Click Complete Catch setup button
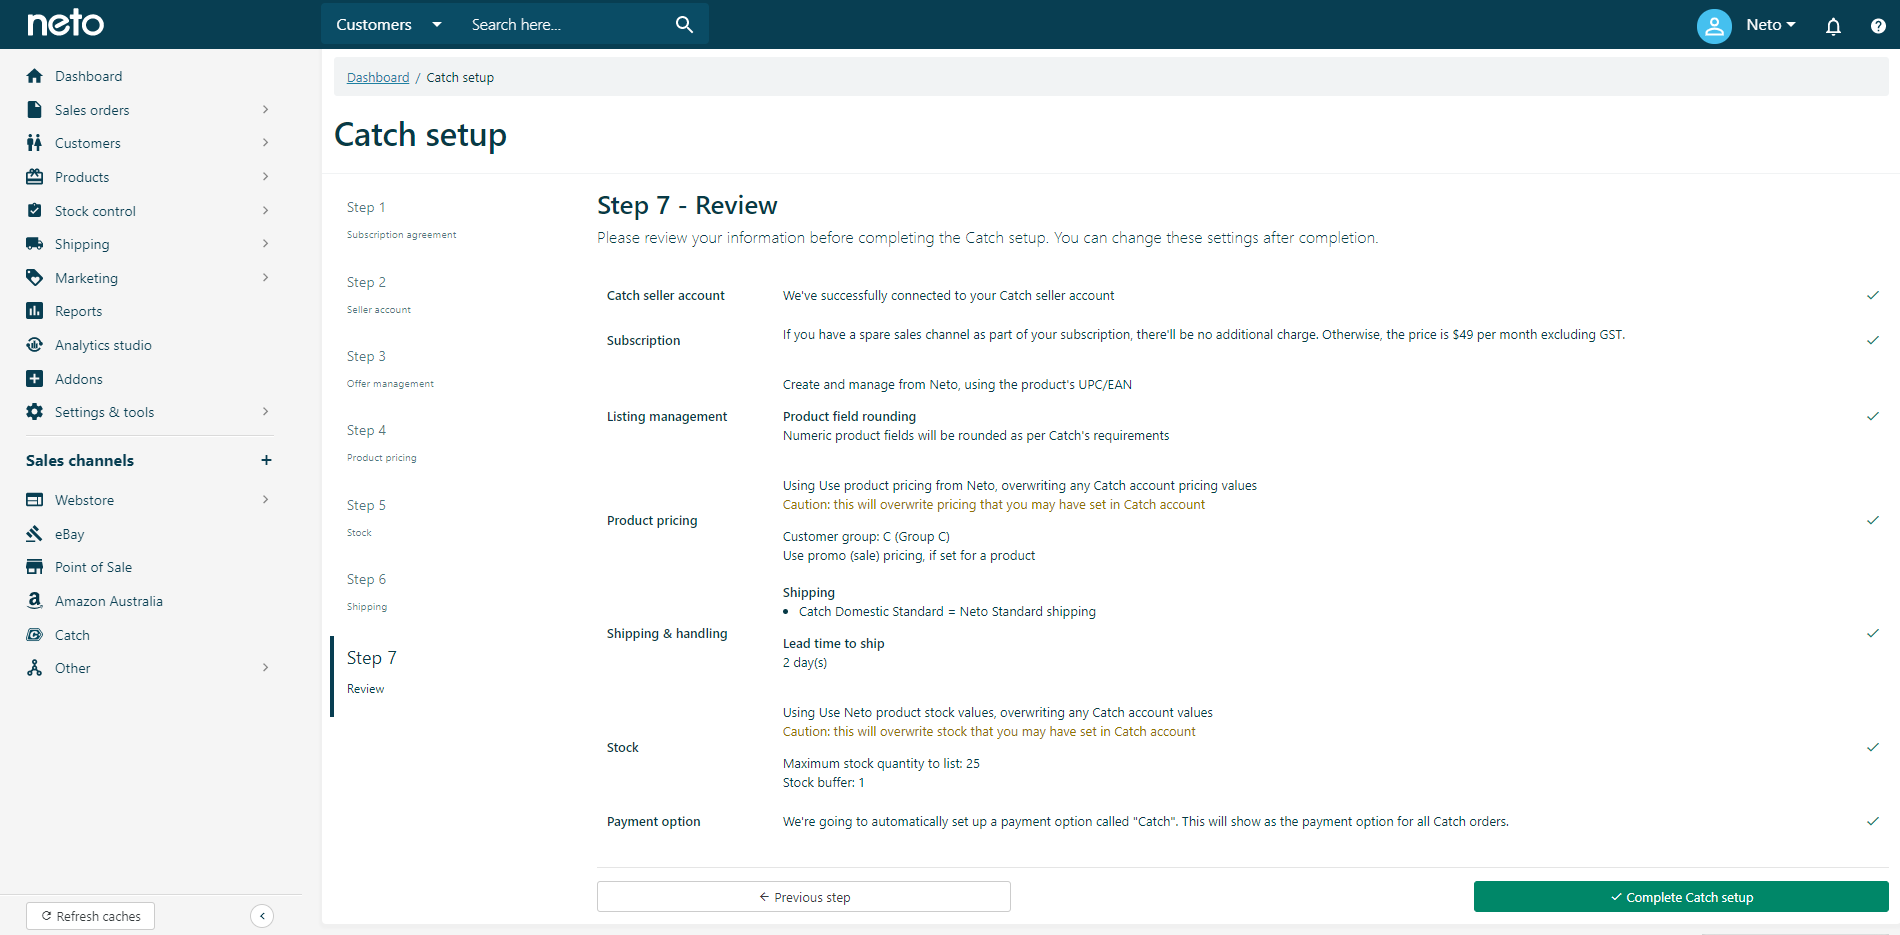Image resolution: width=1900 pixels, height=935 pixels. tap(1681, 897)
